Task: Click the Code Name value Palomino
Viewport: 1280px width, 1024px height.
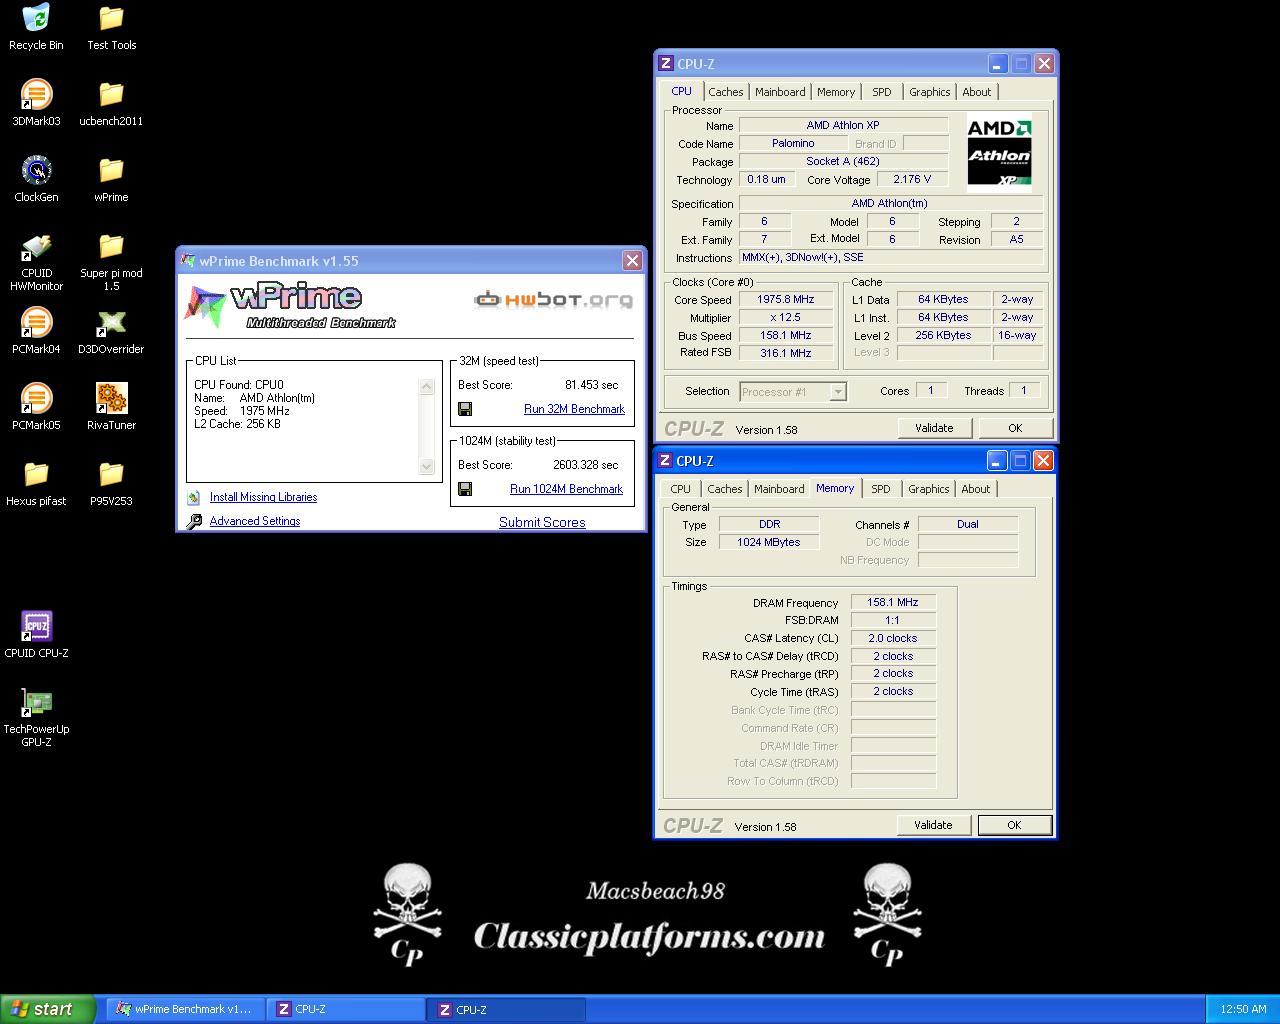Action: [x=793, y=143]
